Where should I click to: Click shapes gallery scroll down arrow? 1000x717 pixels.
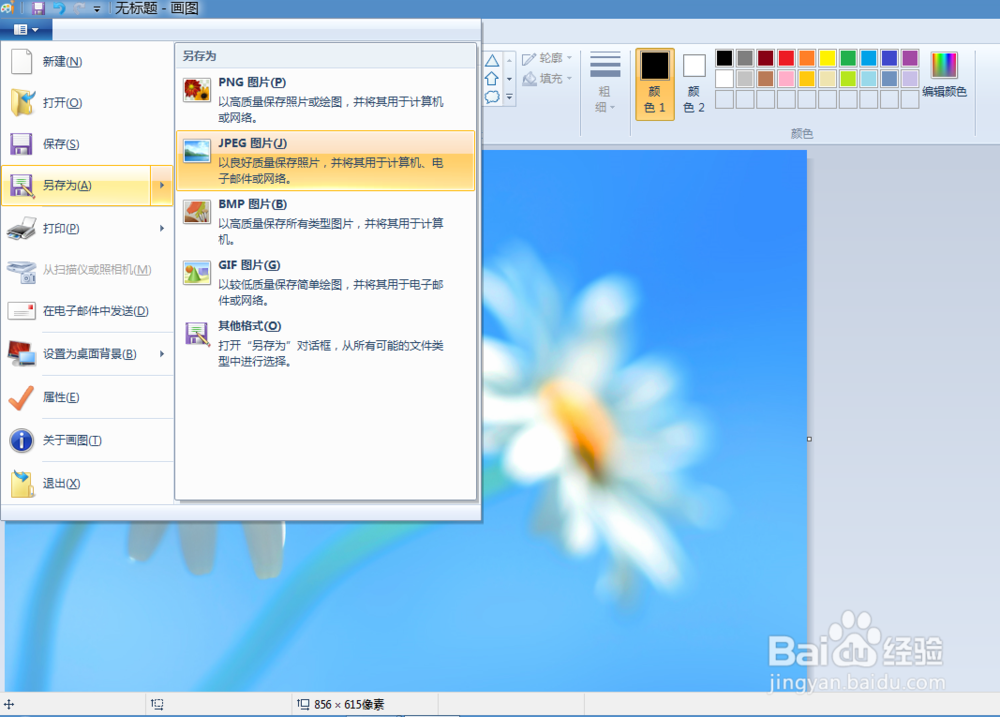[x=509, y=78]
